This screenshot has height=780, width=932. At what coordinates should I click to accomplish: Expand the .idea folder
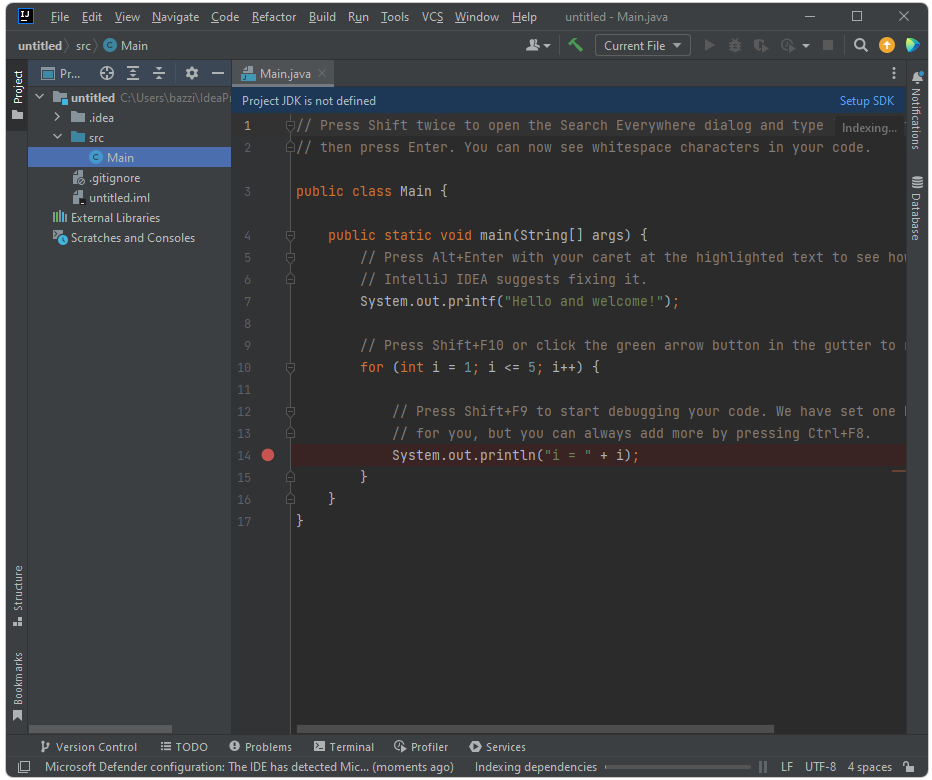click(x=58, y=118)
